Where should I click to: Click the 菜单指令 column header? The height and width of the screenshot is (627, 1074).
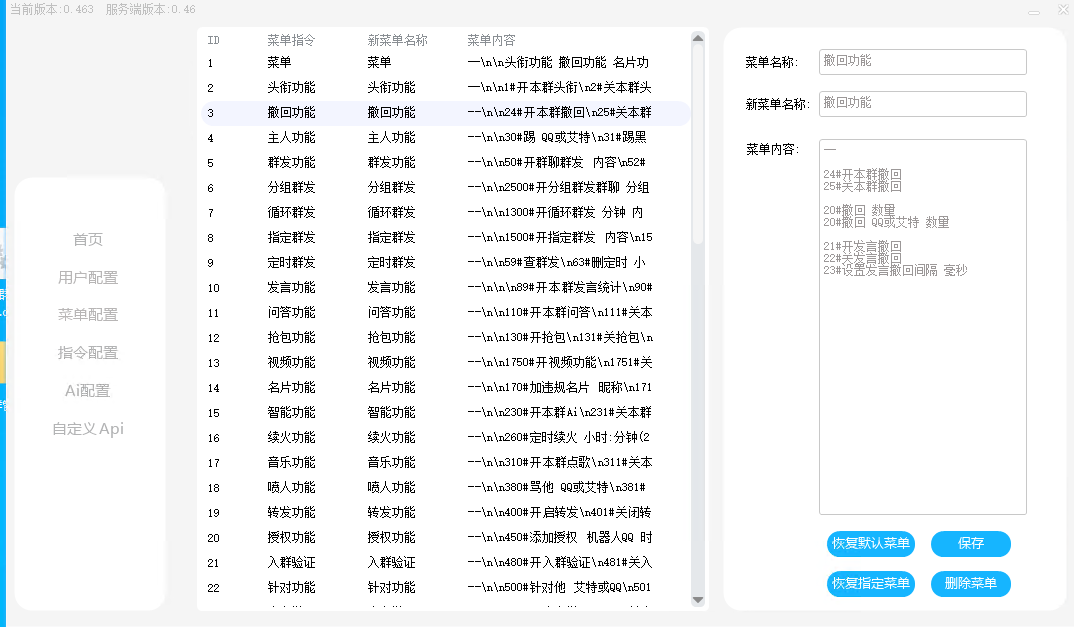pyautogui.click(x=291, y=40)
